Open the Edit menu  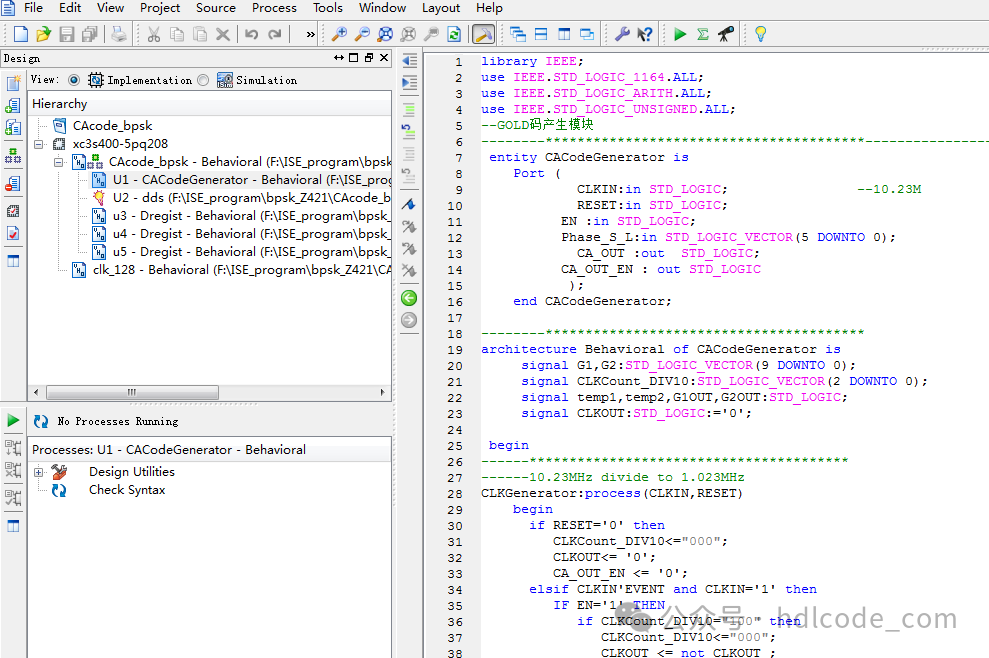tap(70, 8)
